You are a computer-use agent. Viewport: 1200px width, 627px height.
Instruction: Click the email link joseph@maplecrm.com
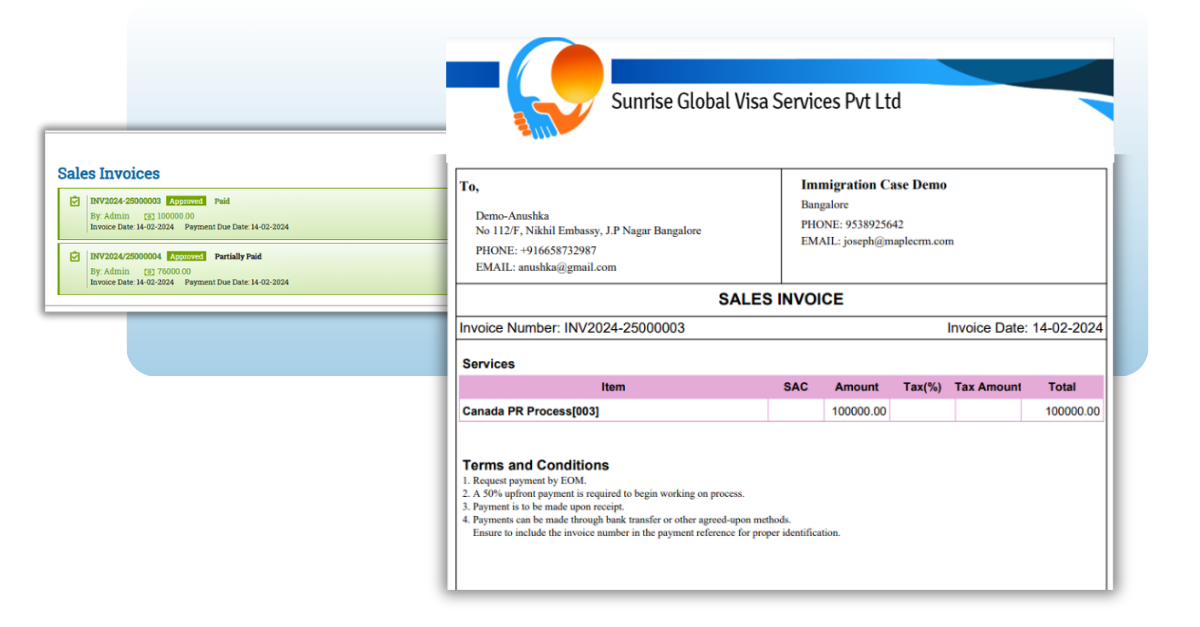(900, 241)
